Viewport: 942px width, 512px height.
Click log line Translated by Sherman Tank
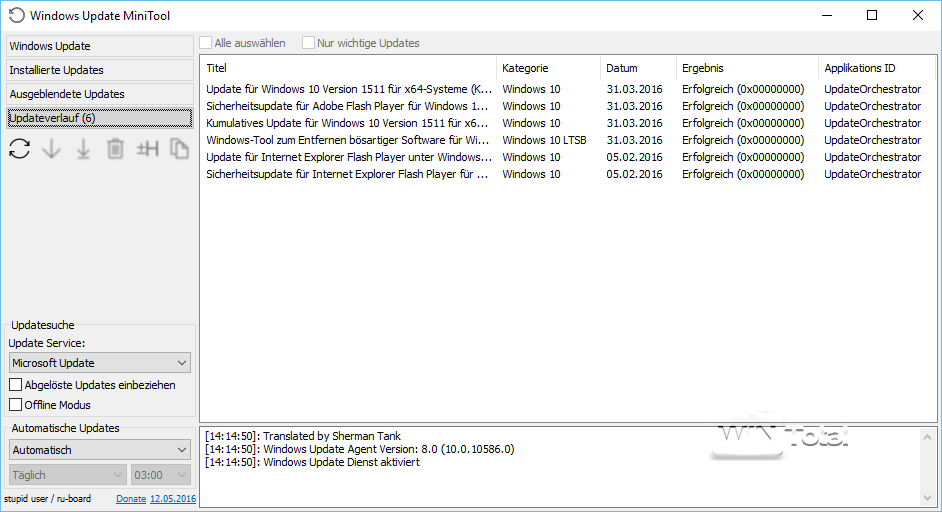(303, 436)
